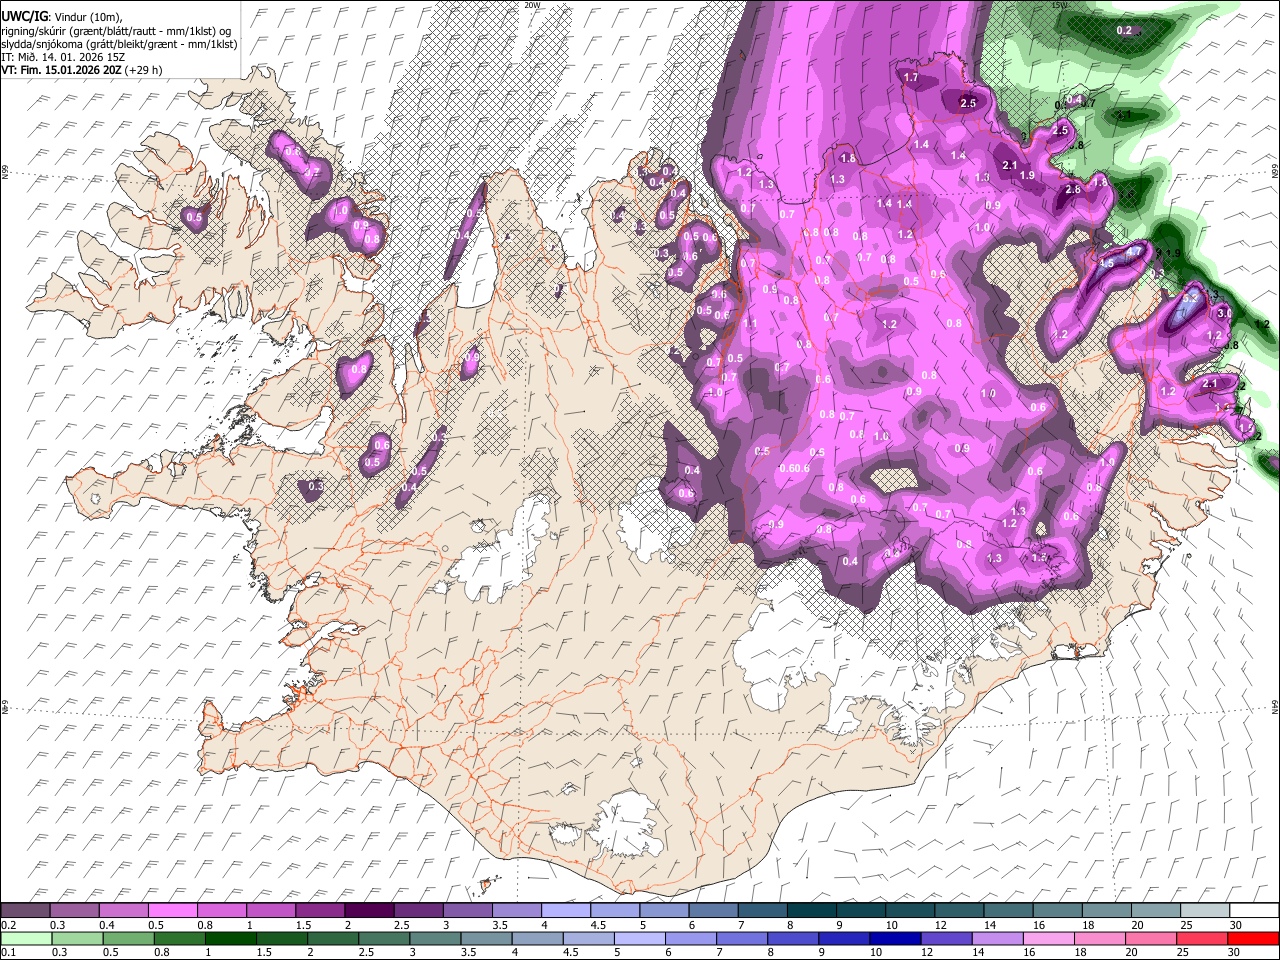Click the pale green 0.1–0.3 swatch, bottom legend row

(26, 938)
